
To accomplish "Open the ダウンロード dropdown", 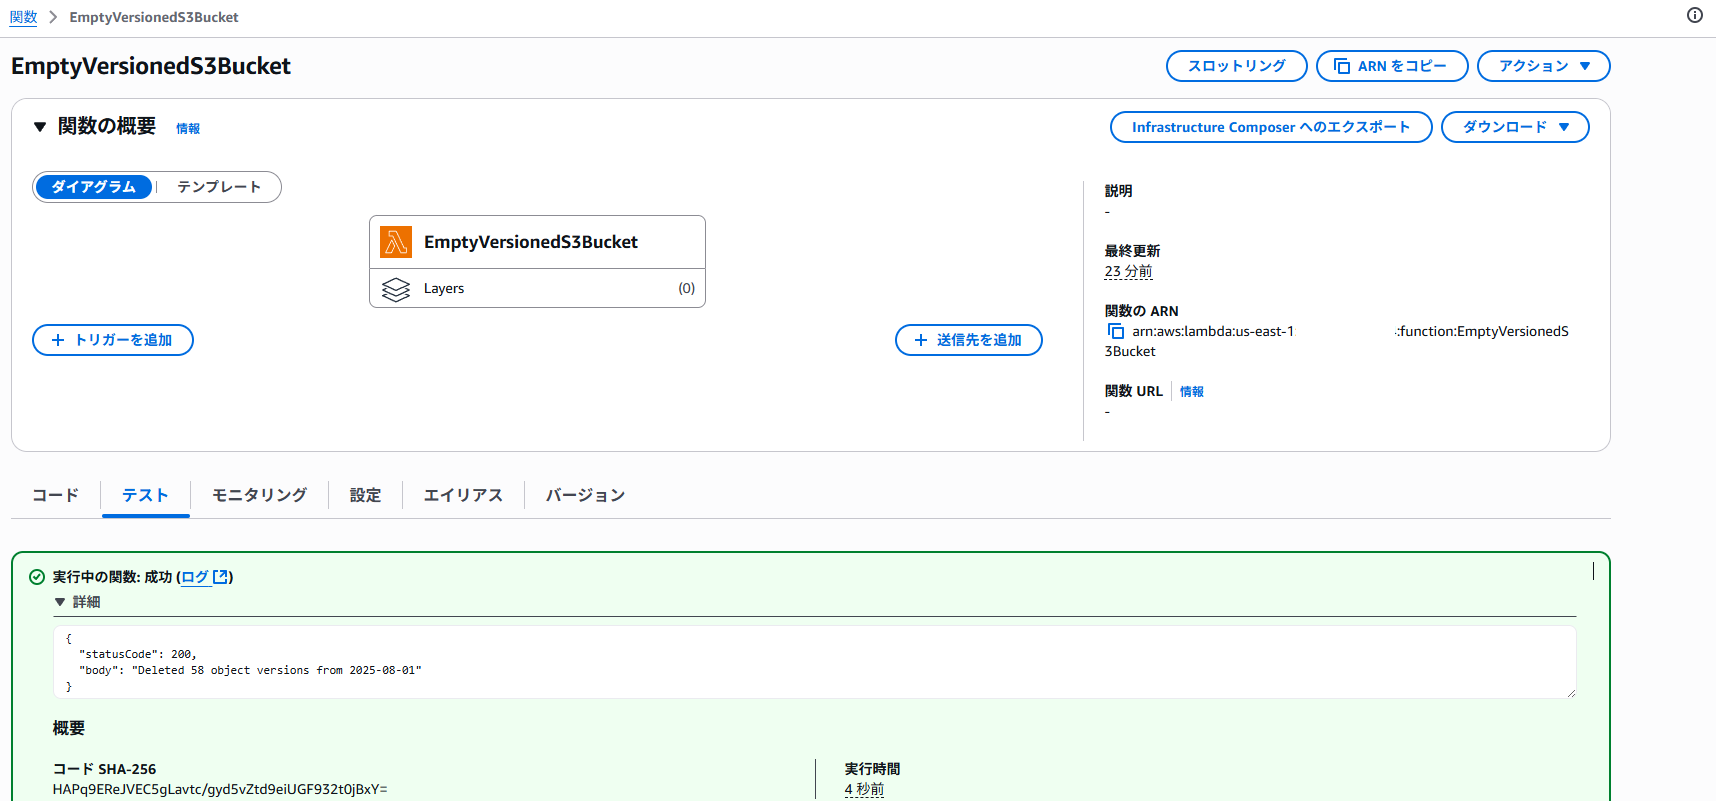I will pyautogui.click(x=1515, y=127).
